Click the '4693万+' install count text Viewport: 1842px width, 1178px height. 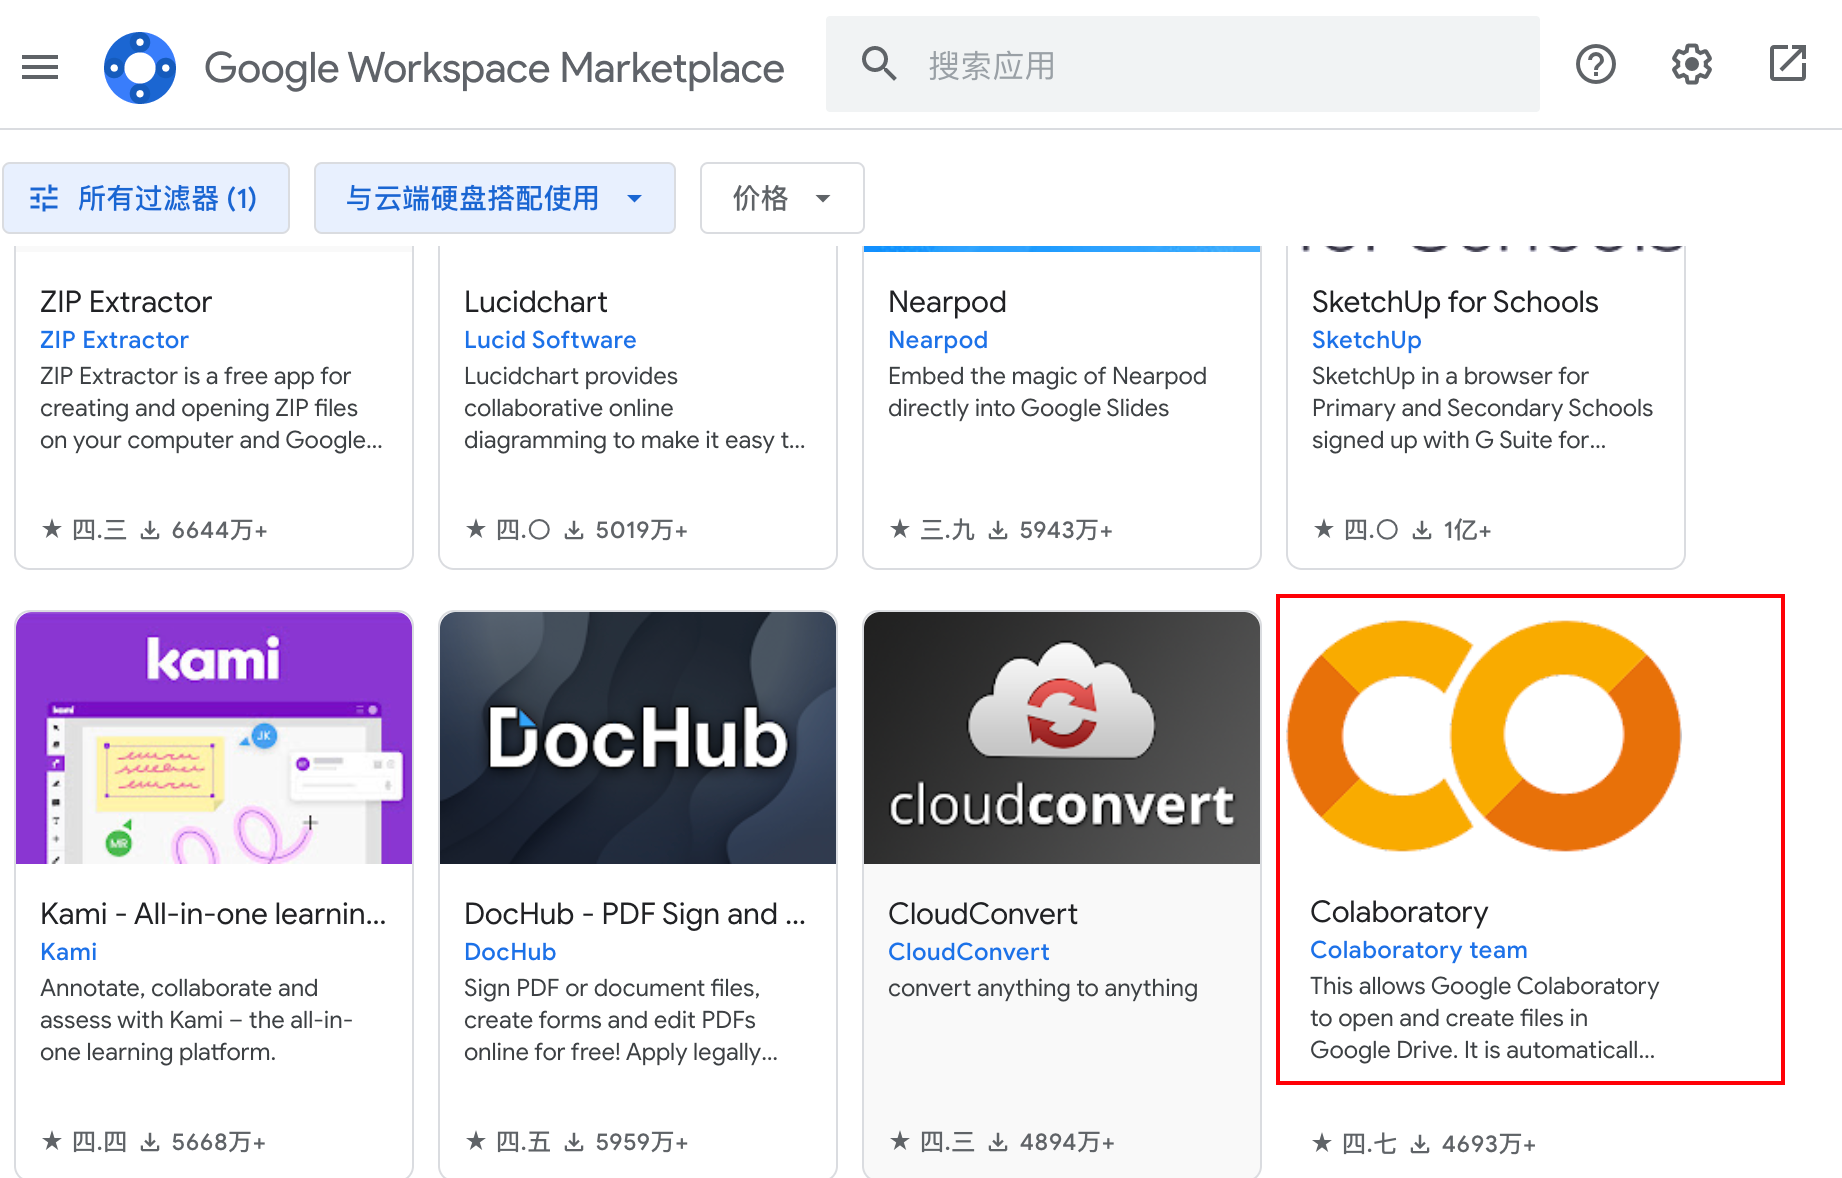(1488, 1144)
